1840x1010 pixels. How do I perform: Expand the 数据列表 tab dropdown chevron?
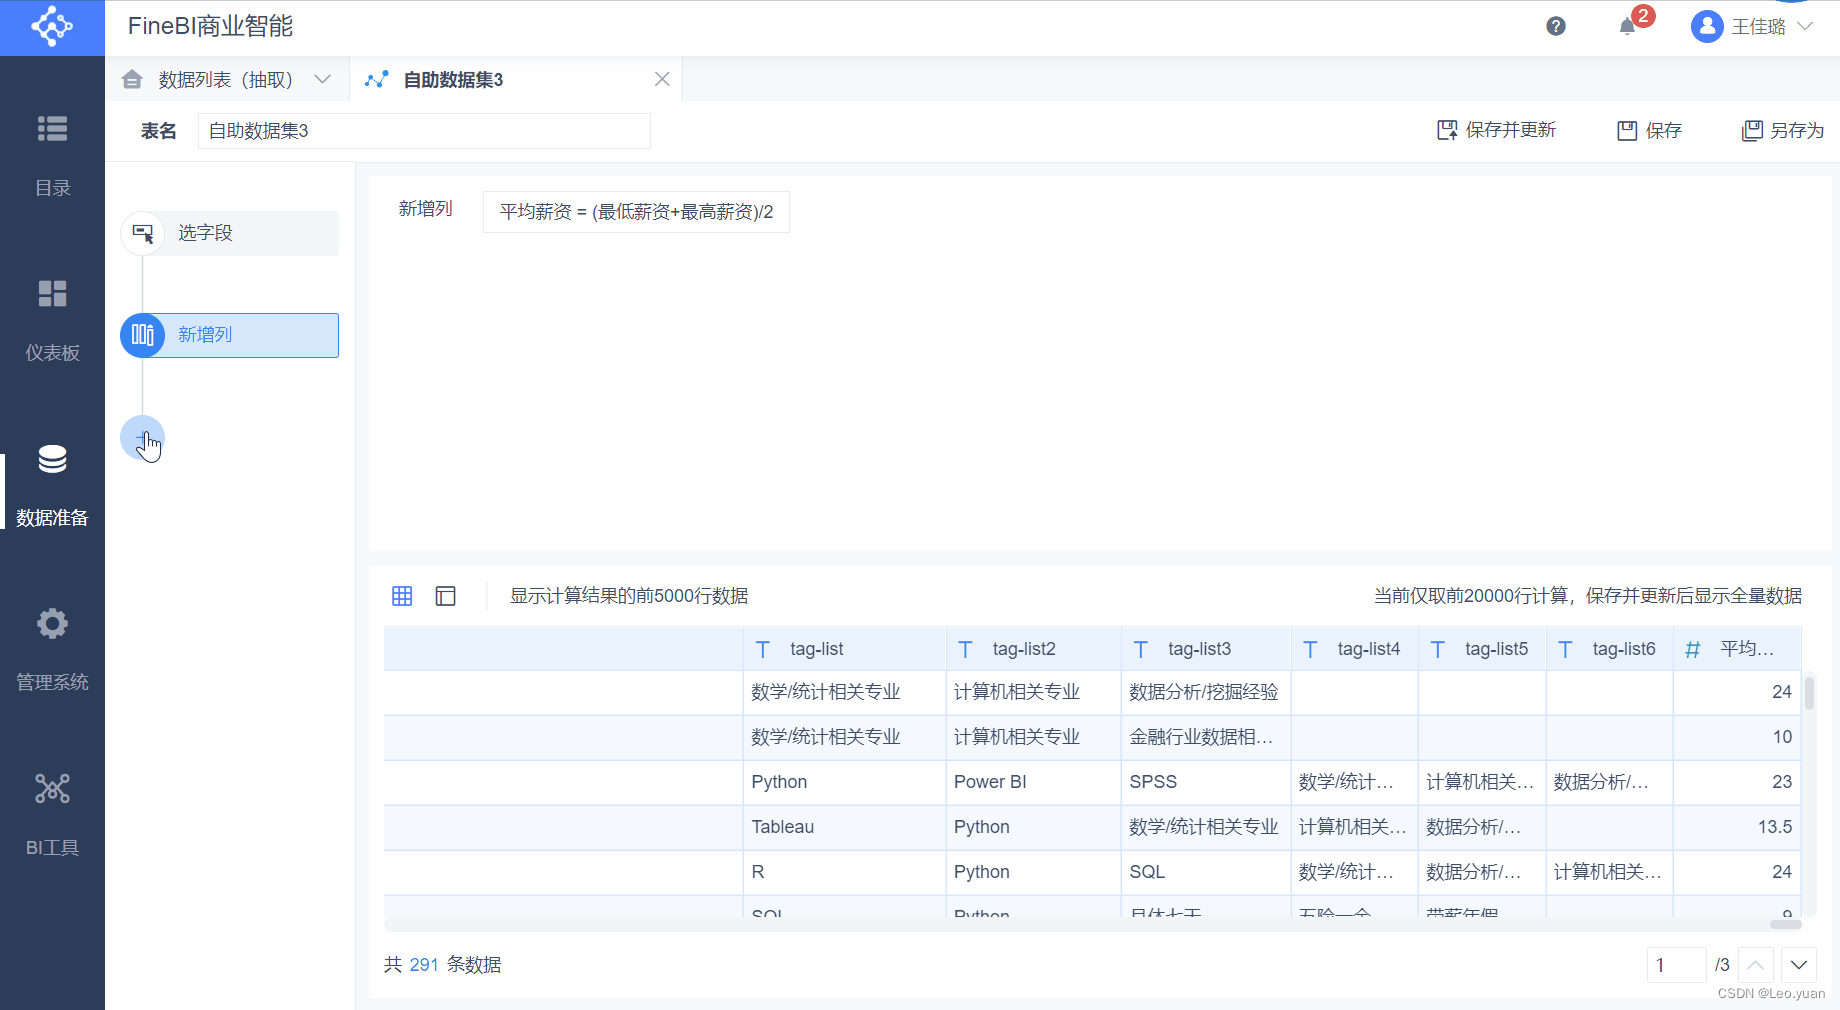coord(322,79)
